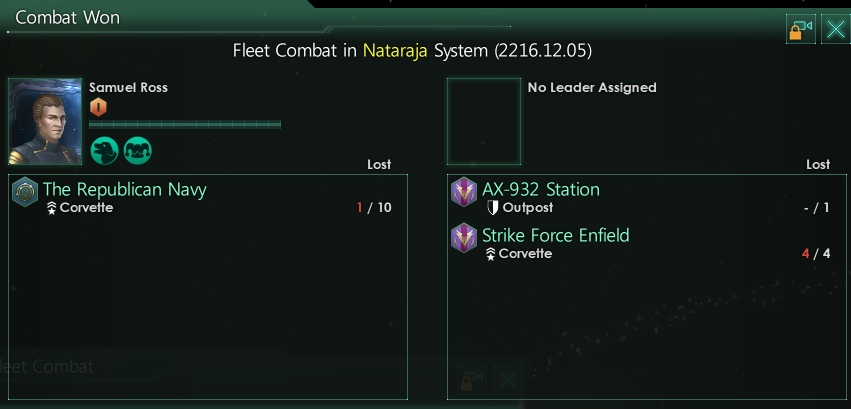Click the Corvette icon under Strike Force Enfield
Viewport: 851px width, 409px height.
[491, 254]
